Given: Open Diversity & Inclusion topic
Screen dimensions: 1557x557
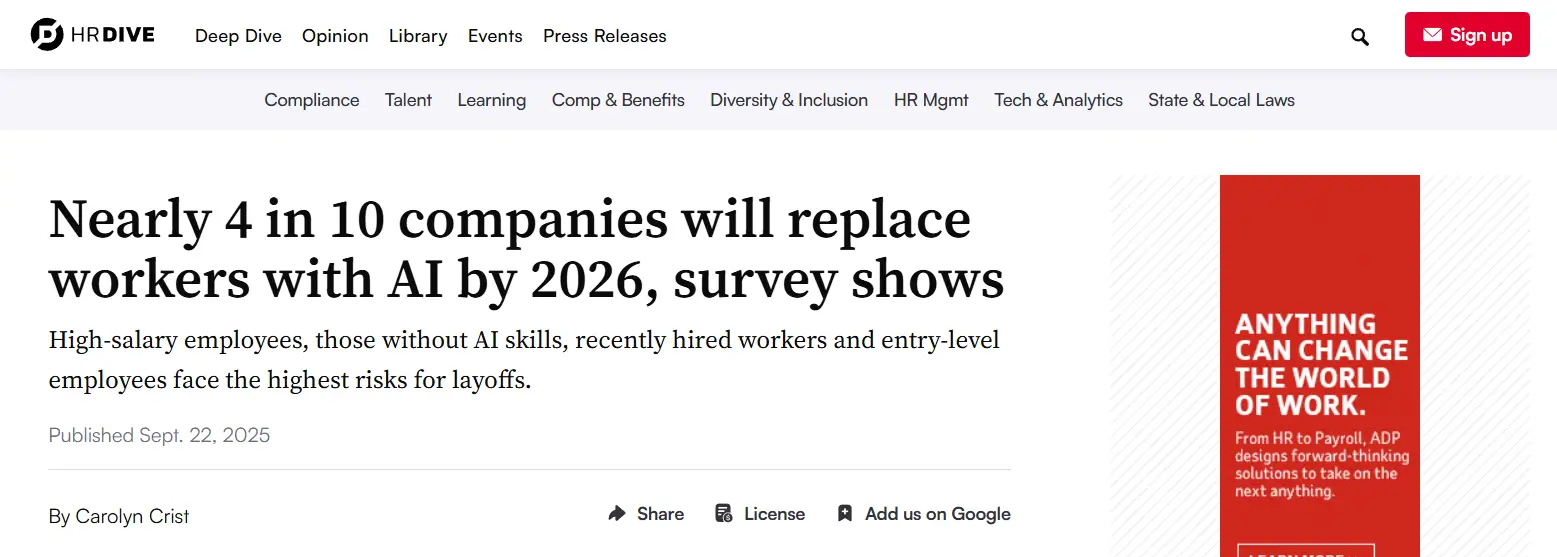Looking at the screenshot, I should 789,100.
